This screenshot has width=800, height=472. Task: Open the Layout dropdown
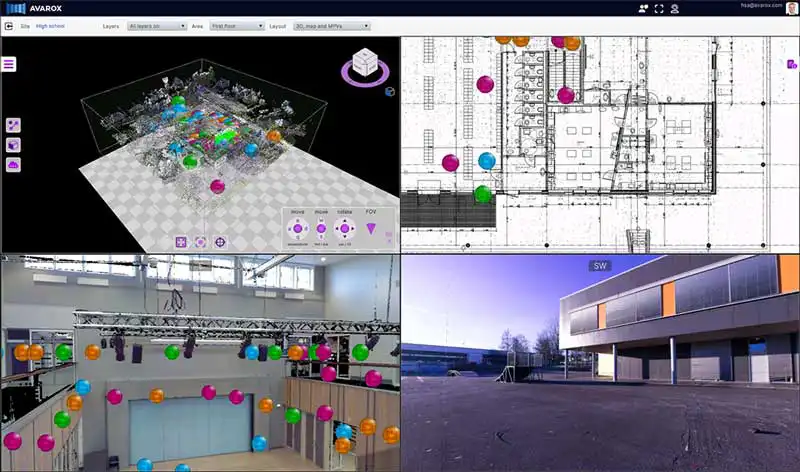pos(332,26)
